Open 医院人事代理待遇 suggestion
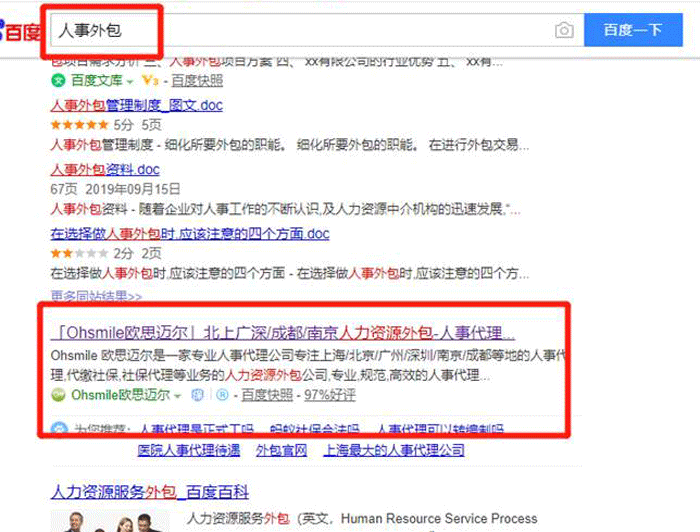Viewport: 700px width, 532px height. (x=188, y=450)
